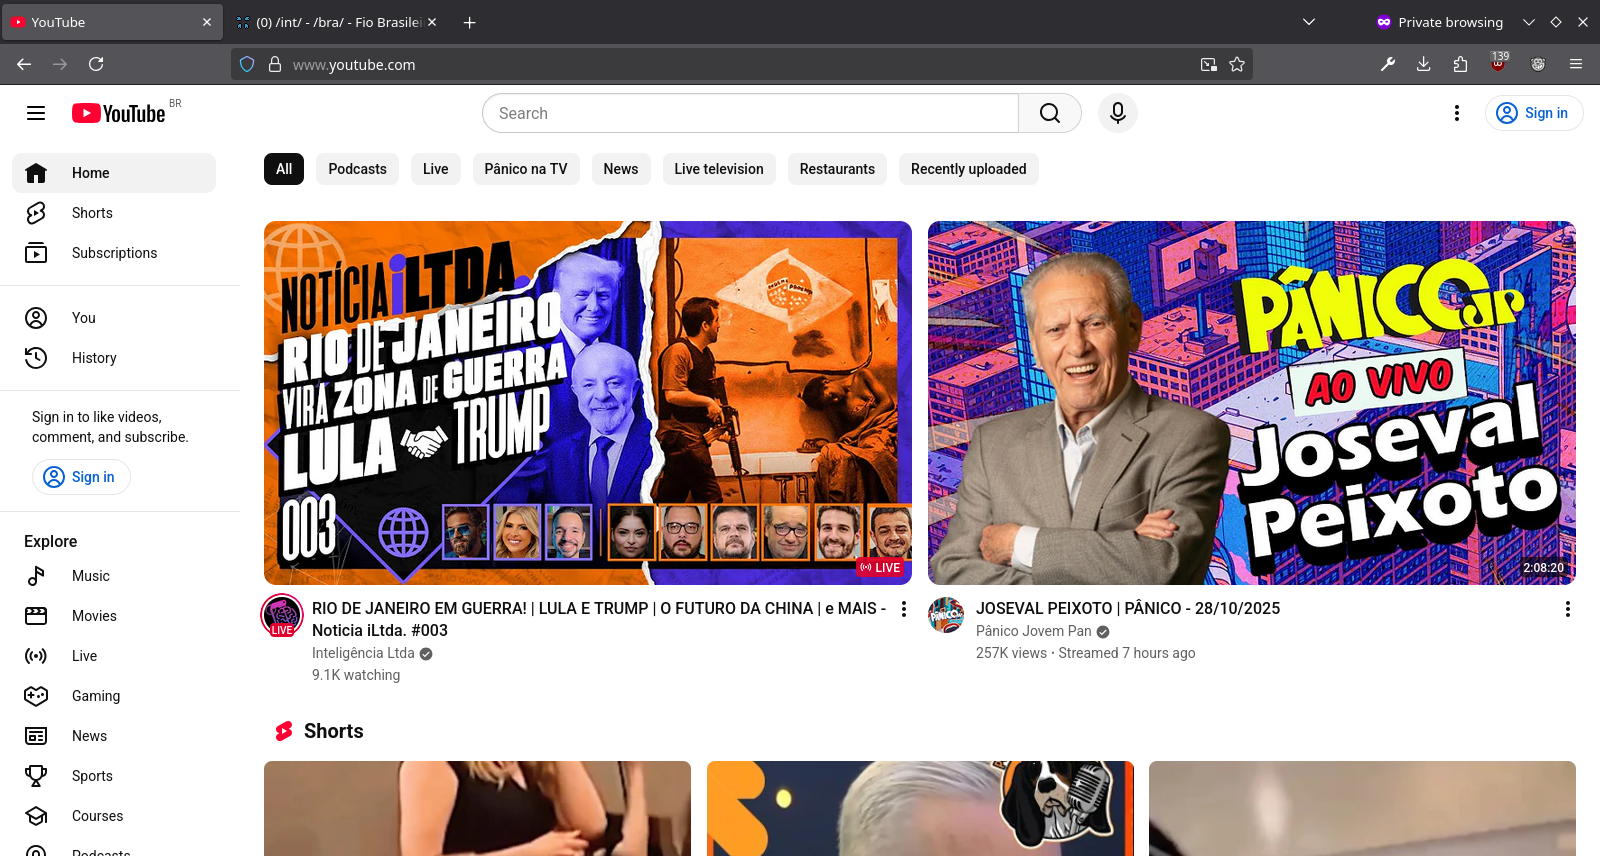Open Pânico Jovem Pan channel name link
Viewport: 1600px width, 856px height.
1034,631
